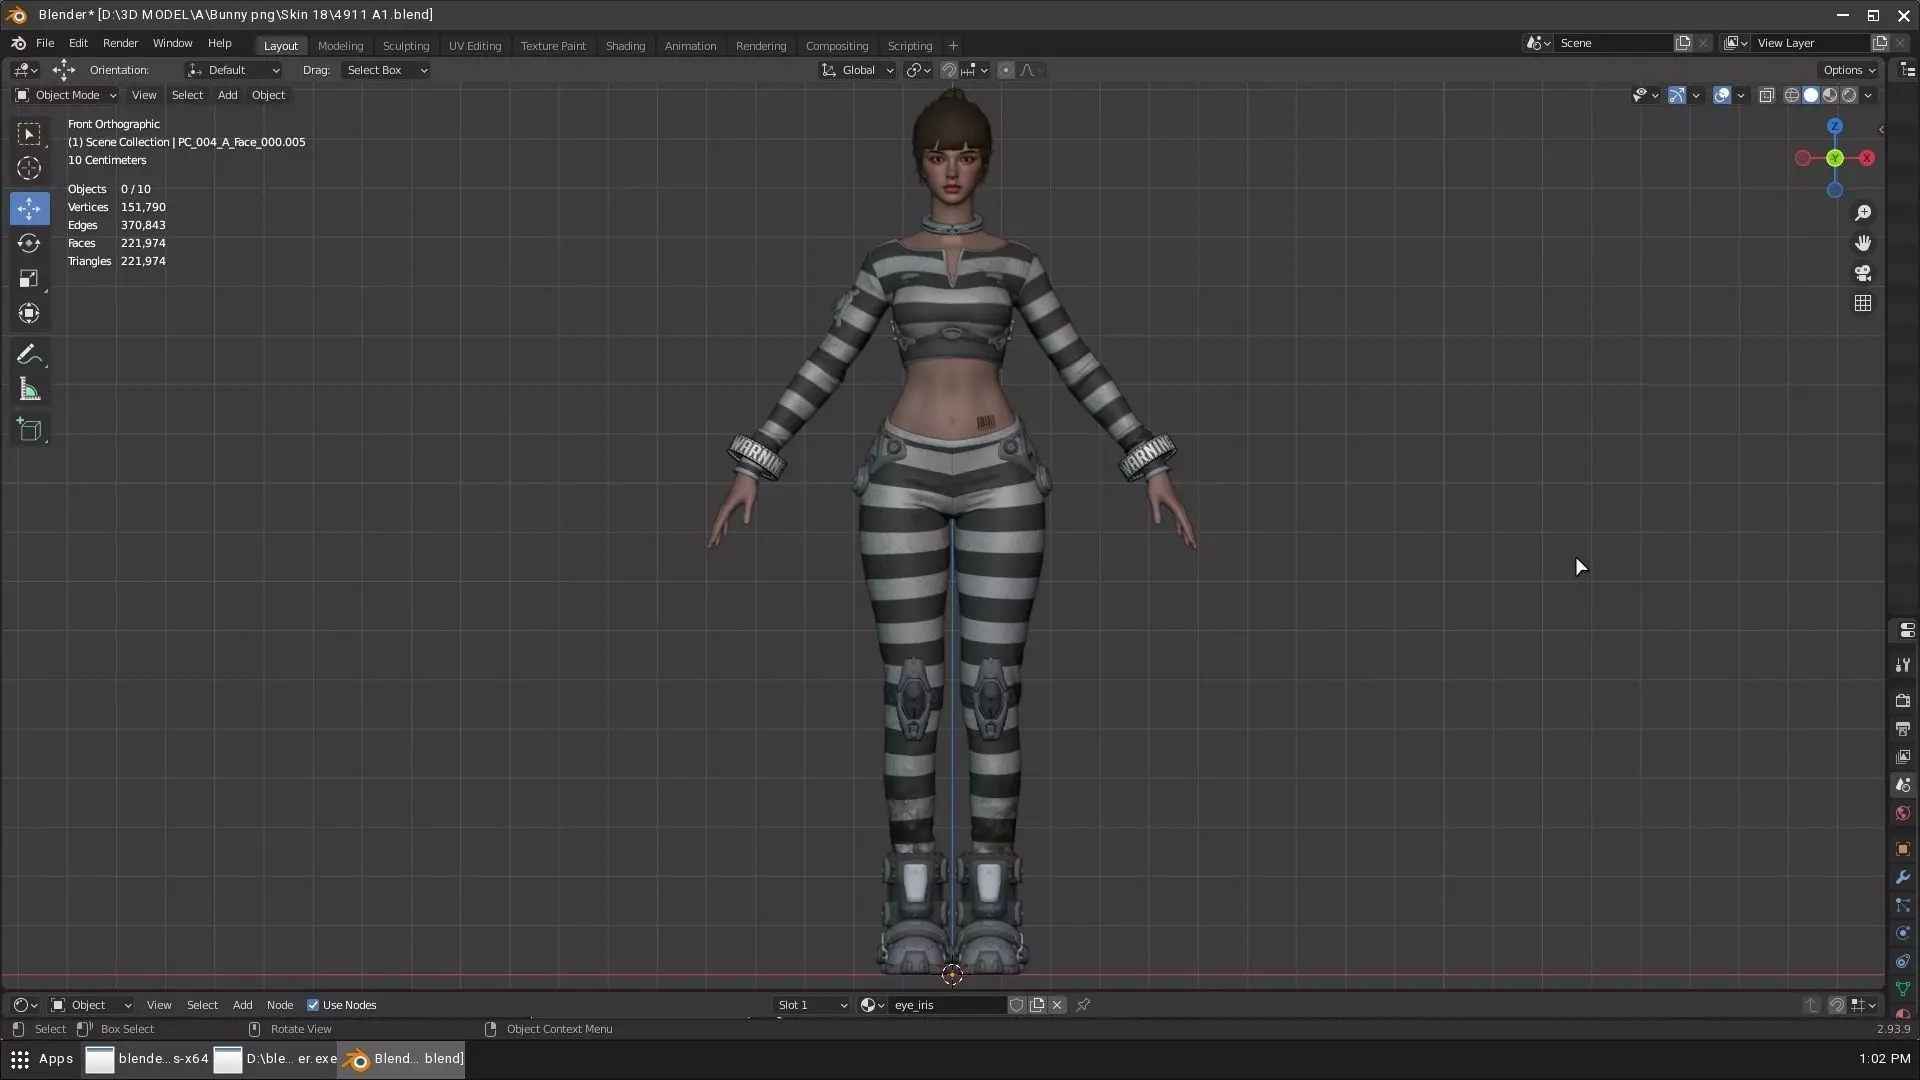Choose the Rotate tool
Screen dimensions: 1920x1080
coord(29,243)
